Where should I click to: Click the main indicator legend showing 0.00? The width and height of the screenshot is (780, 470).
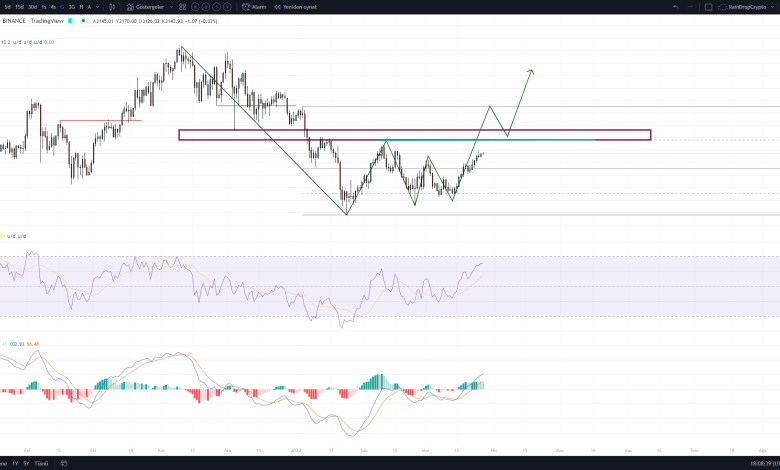tap(27, 42)
